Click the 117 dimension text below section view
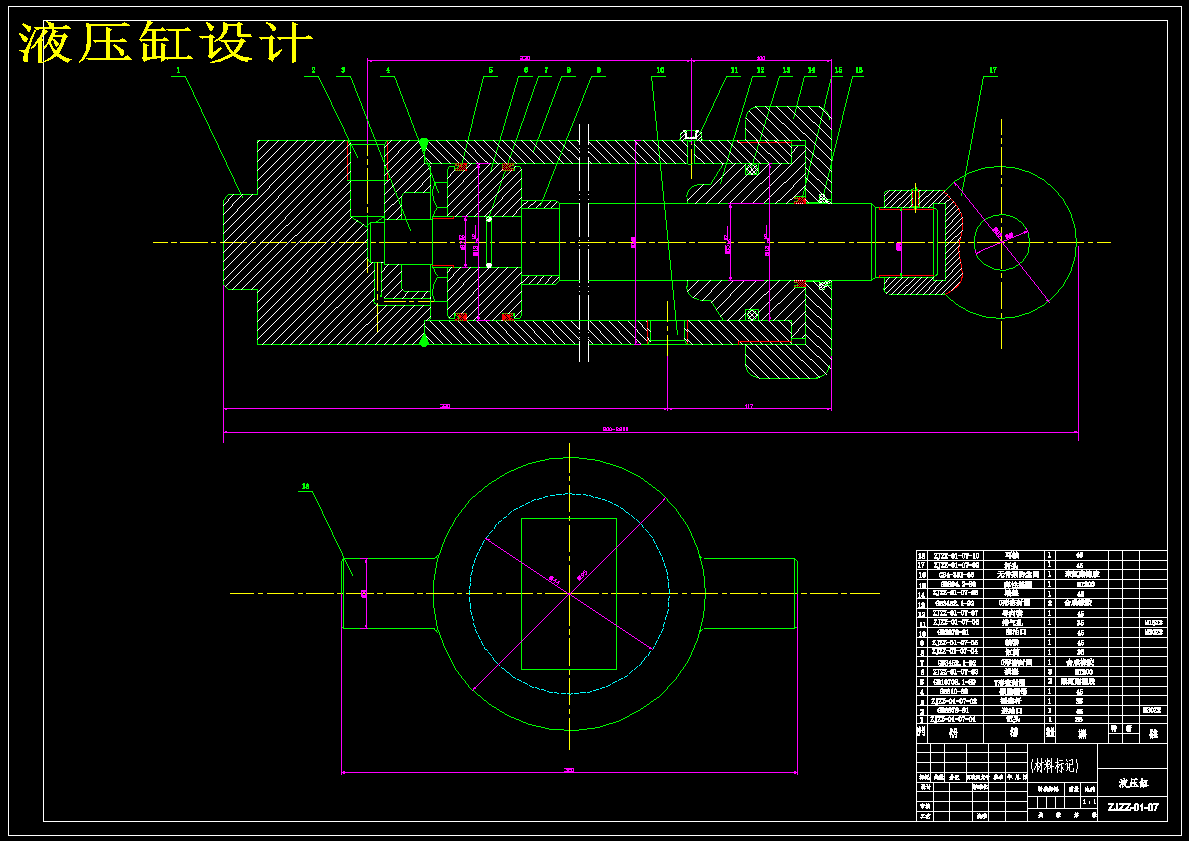This screenshot has width=1189, height=841. pyautogui.click(x=748, y=406)
